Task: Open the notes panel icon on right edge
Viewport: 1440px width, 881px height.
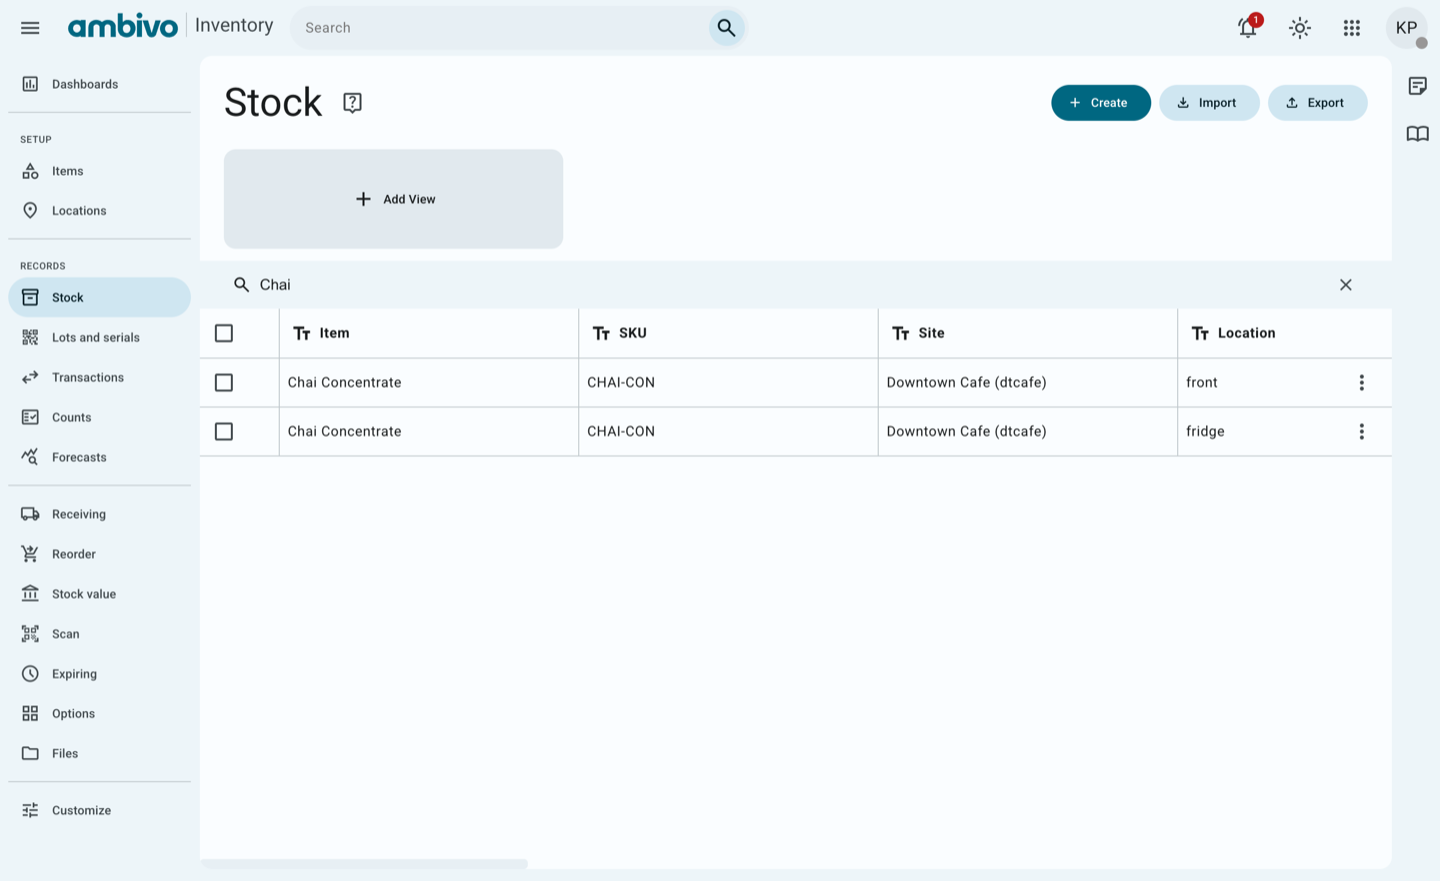Action: pos(1418,86)
